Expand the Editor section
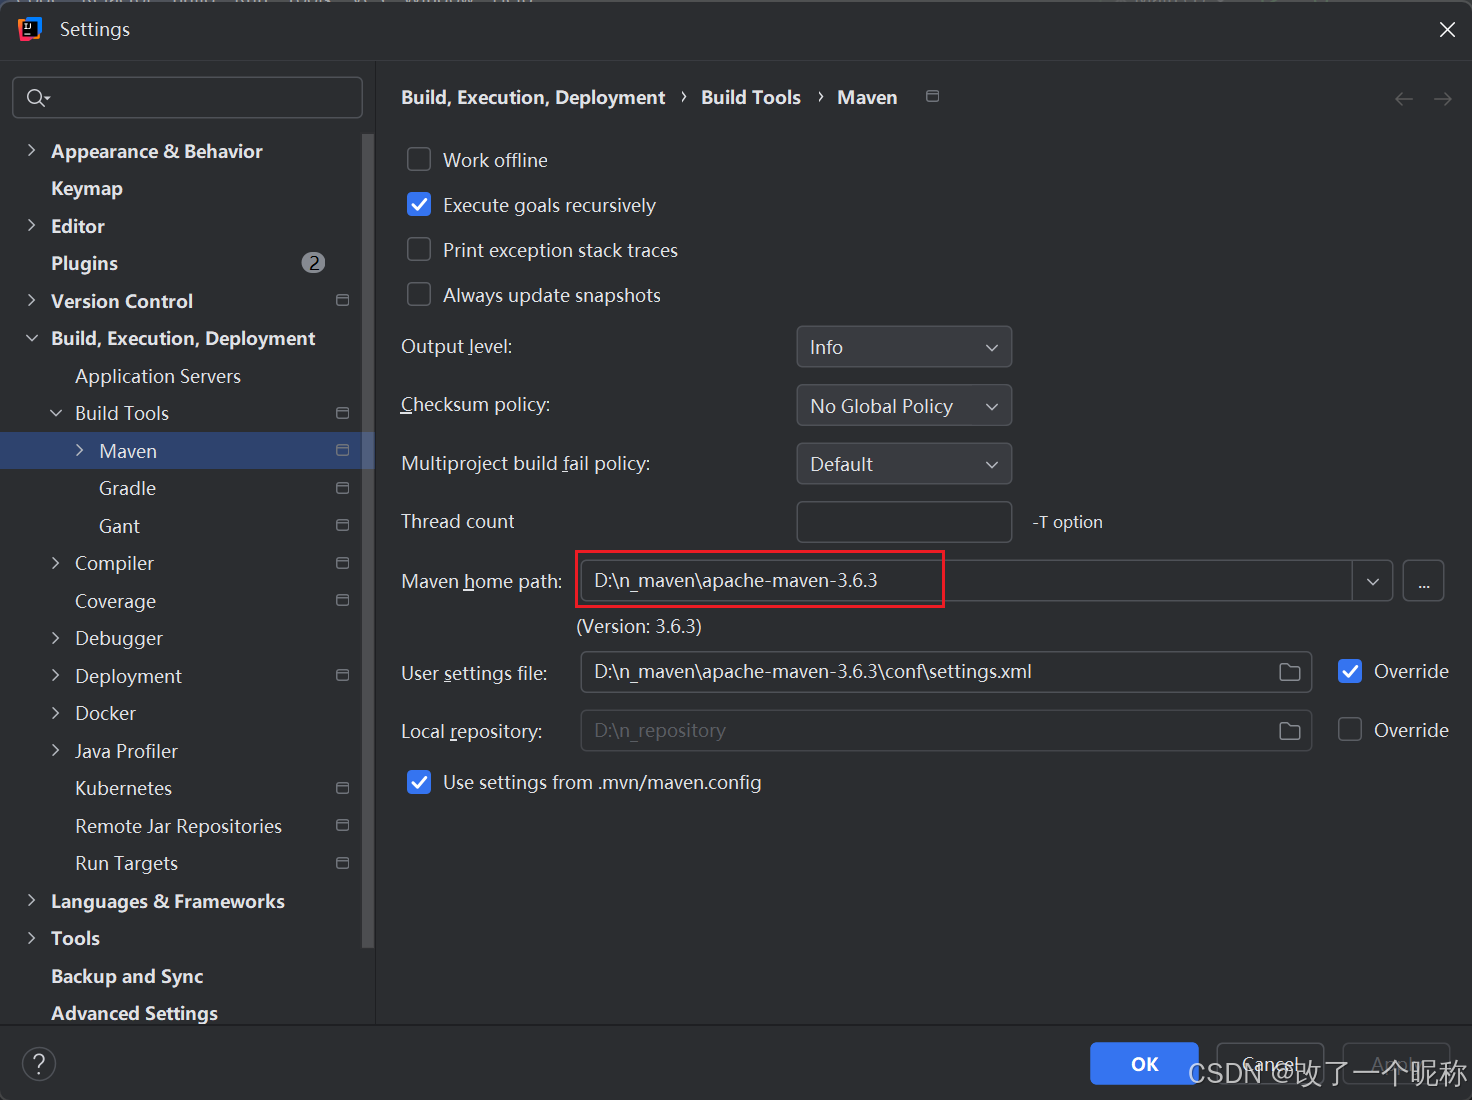Viewport: 1472px width, 1100px height. (31, 225)
